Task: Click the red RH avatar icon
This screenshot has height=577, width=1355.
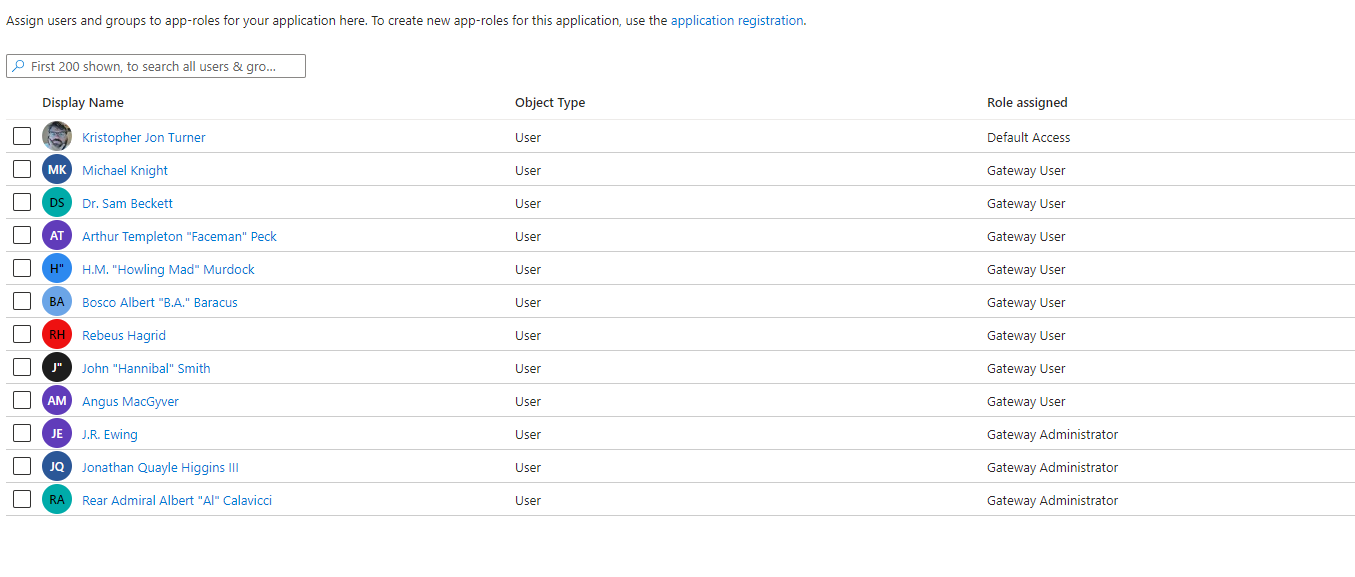Action: [x=57, y=335]
